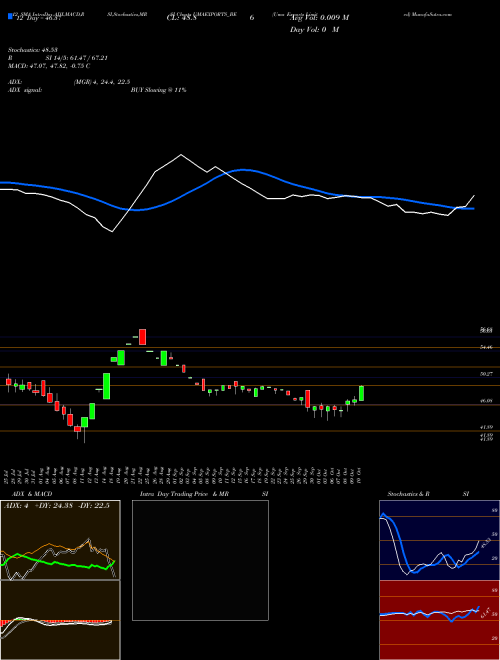Select the '(MGR) 4, 24.4, 22.5' ADX values

102,82
